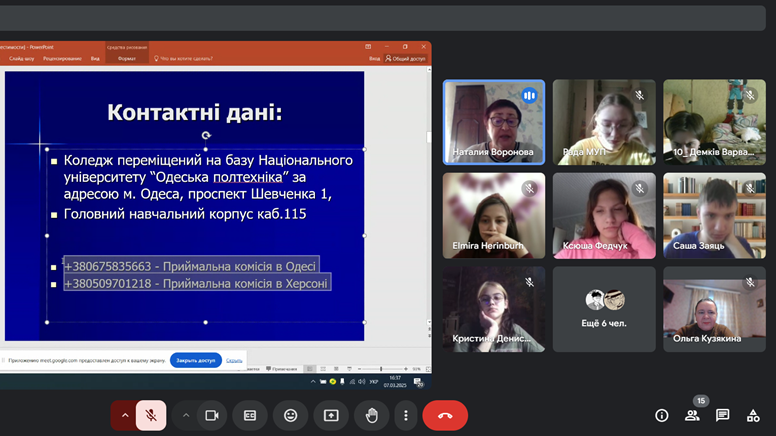Open ribbon display options icon in PowerPoint
This screenshot has height=436, width=776.
point(368,47)
